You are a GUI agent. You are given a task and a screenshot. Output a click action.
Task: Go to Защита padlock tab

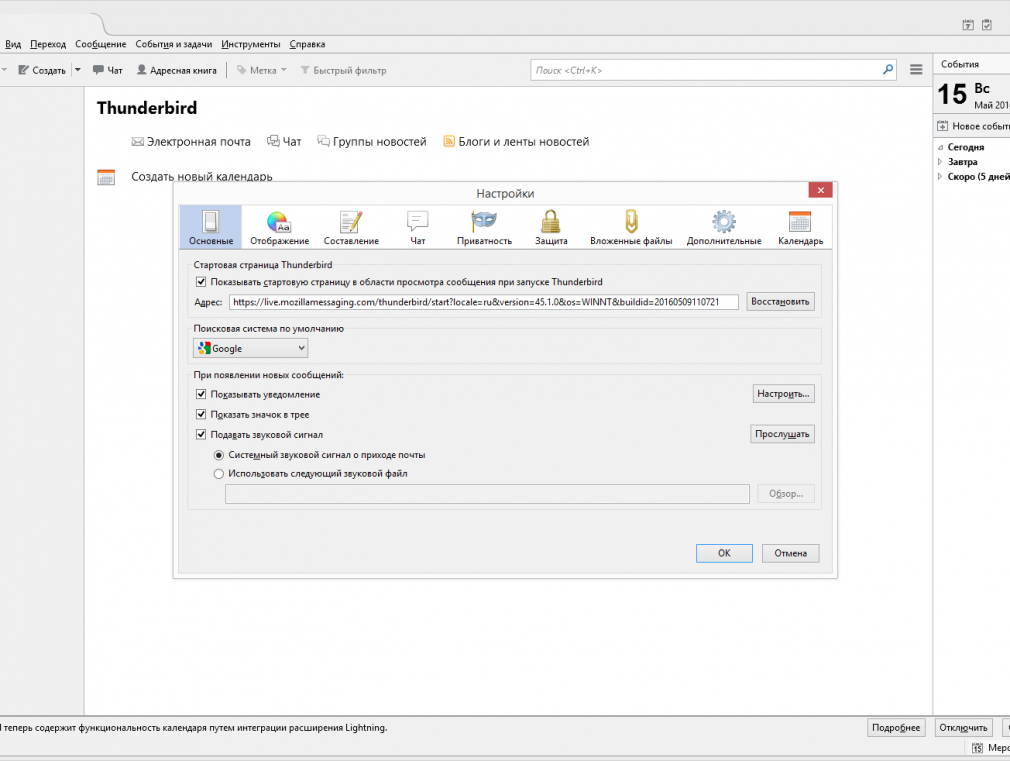coord(551,227)
